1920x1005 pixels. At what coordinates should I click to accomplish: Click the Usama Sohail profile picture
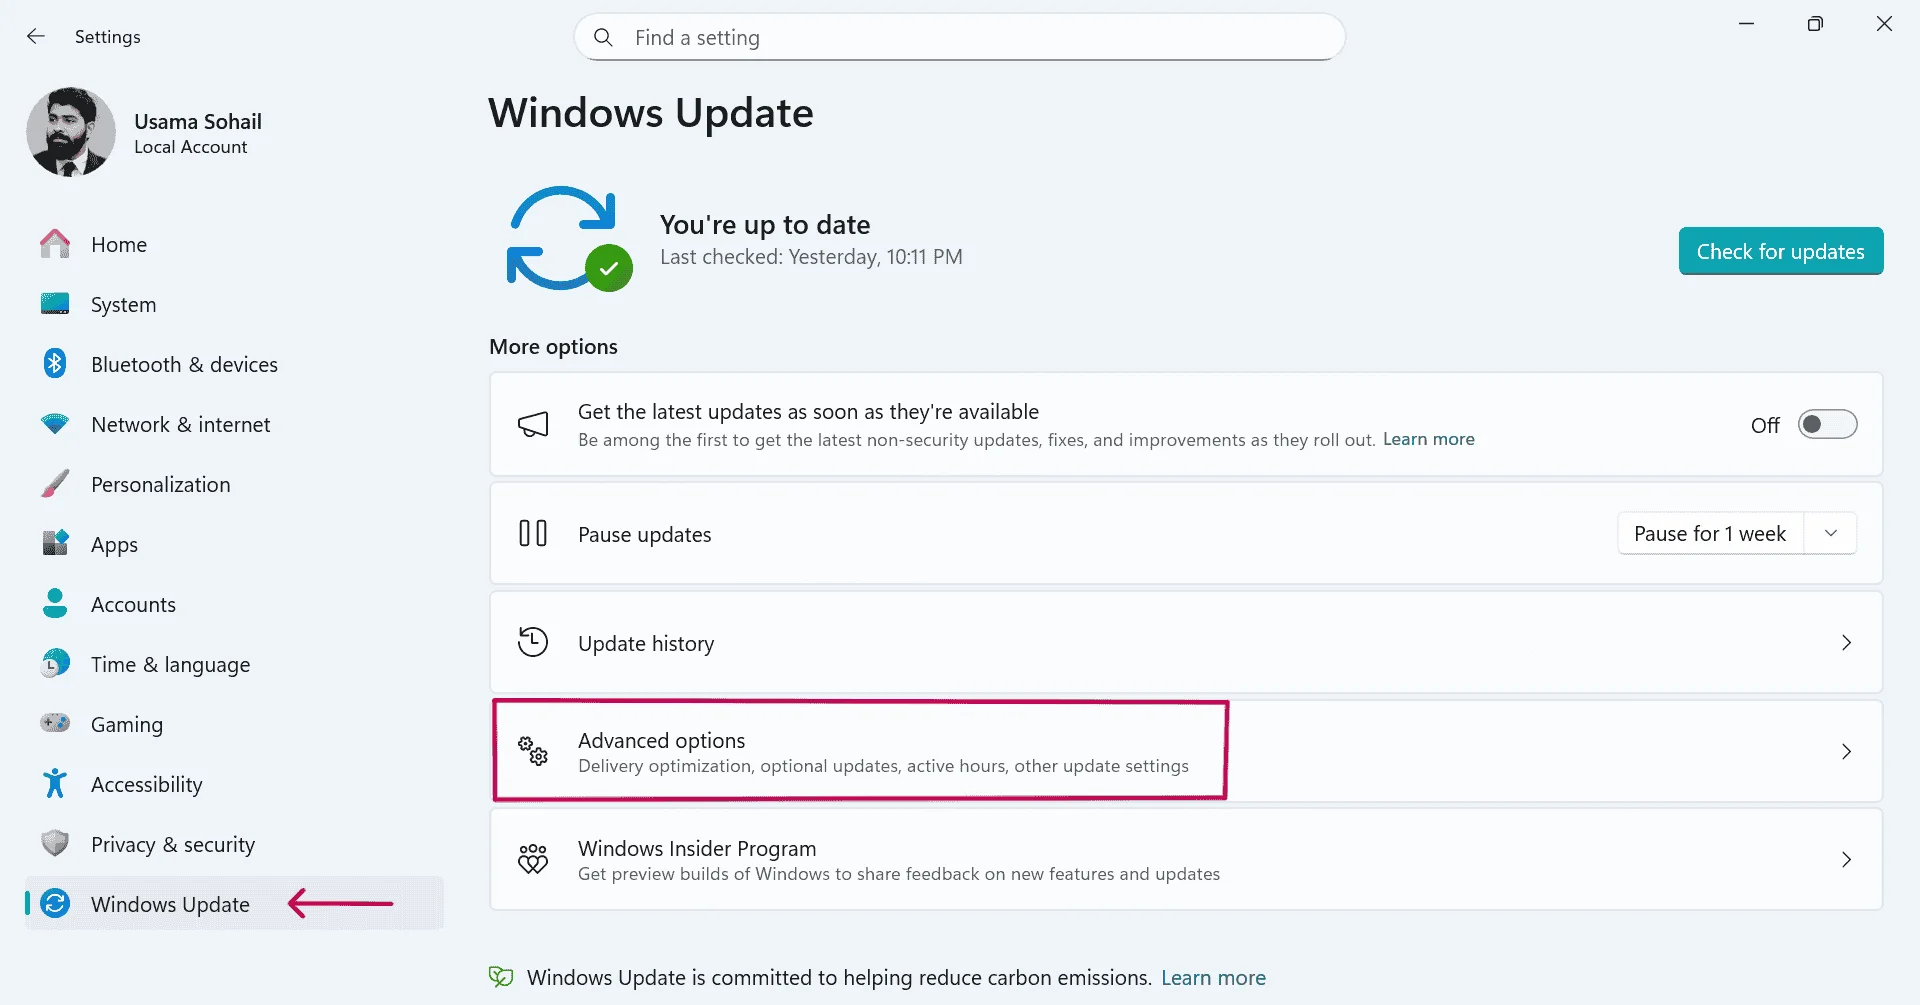[x=71, y=132]
